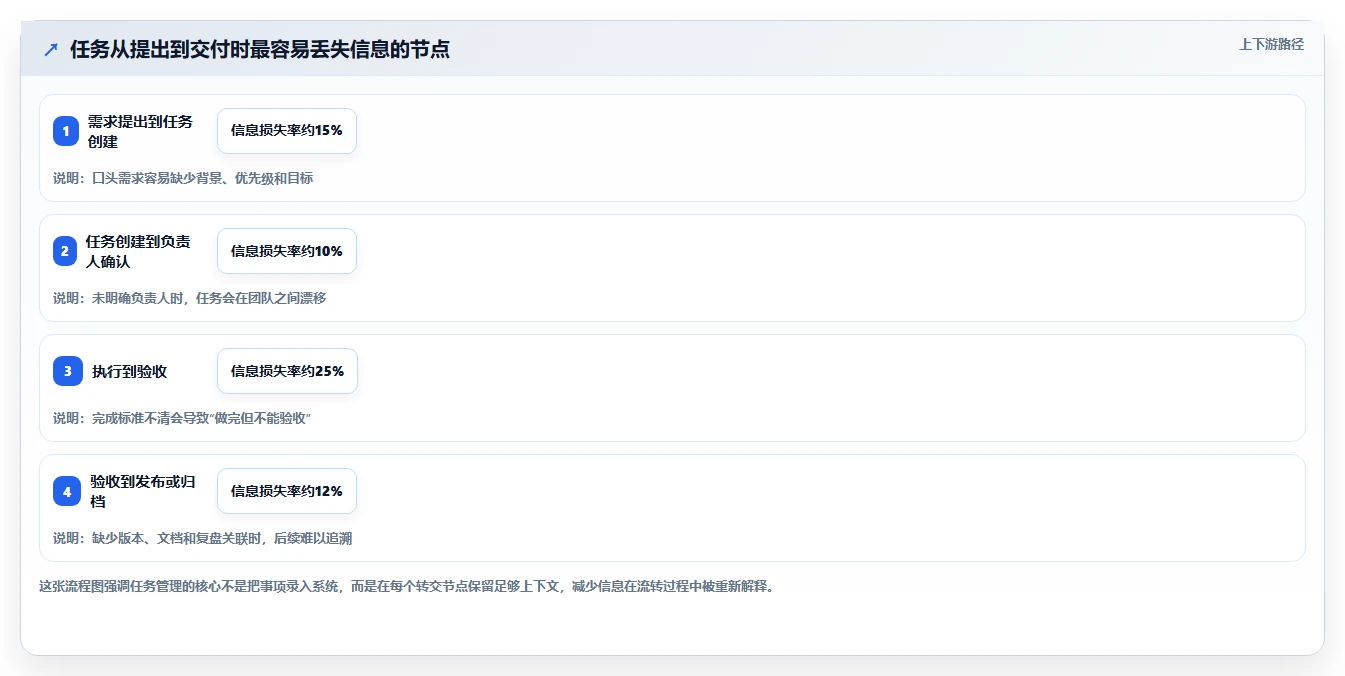Click the note about 未明确负责人时
The width and height of the screenshot is (1345, 676).
point(190,298)
